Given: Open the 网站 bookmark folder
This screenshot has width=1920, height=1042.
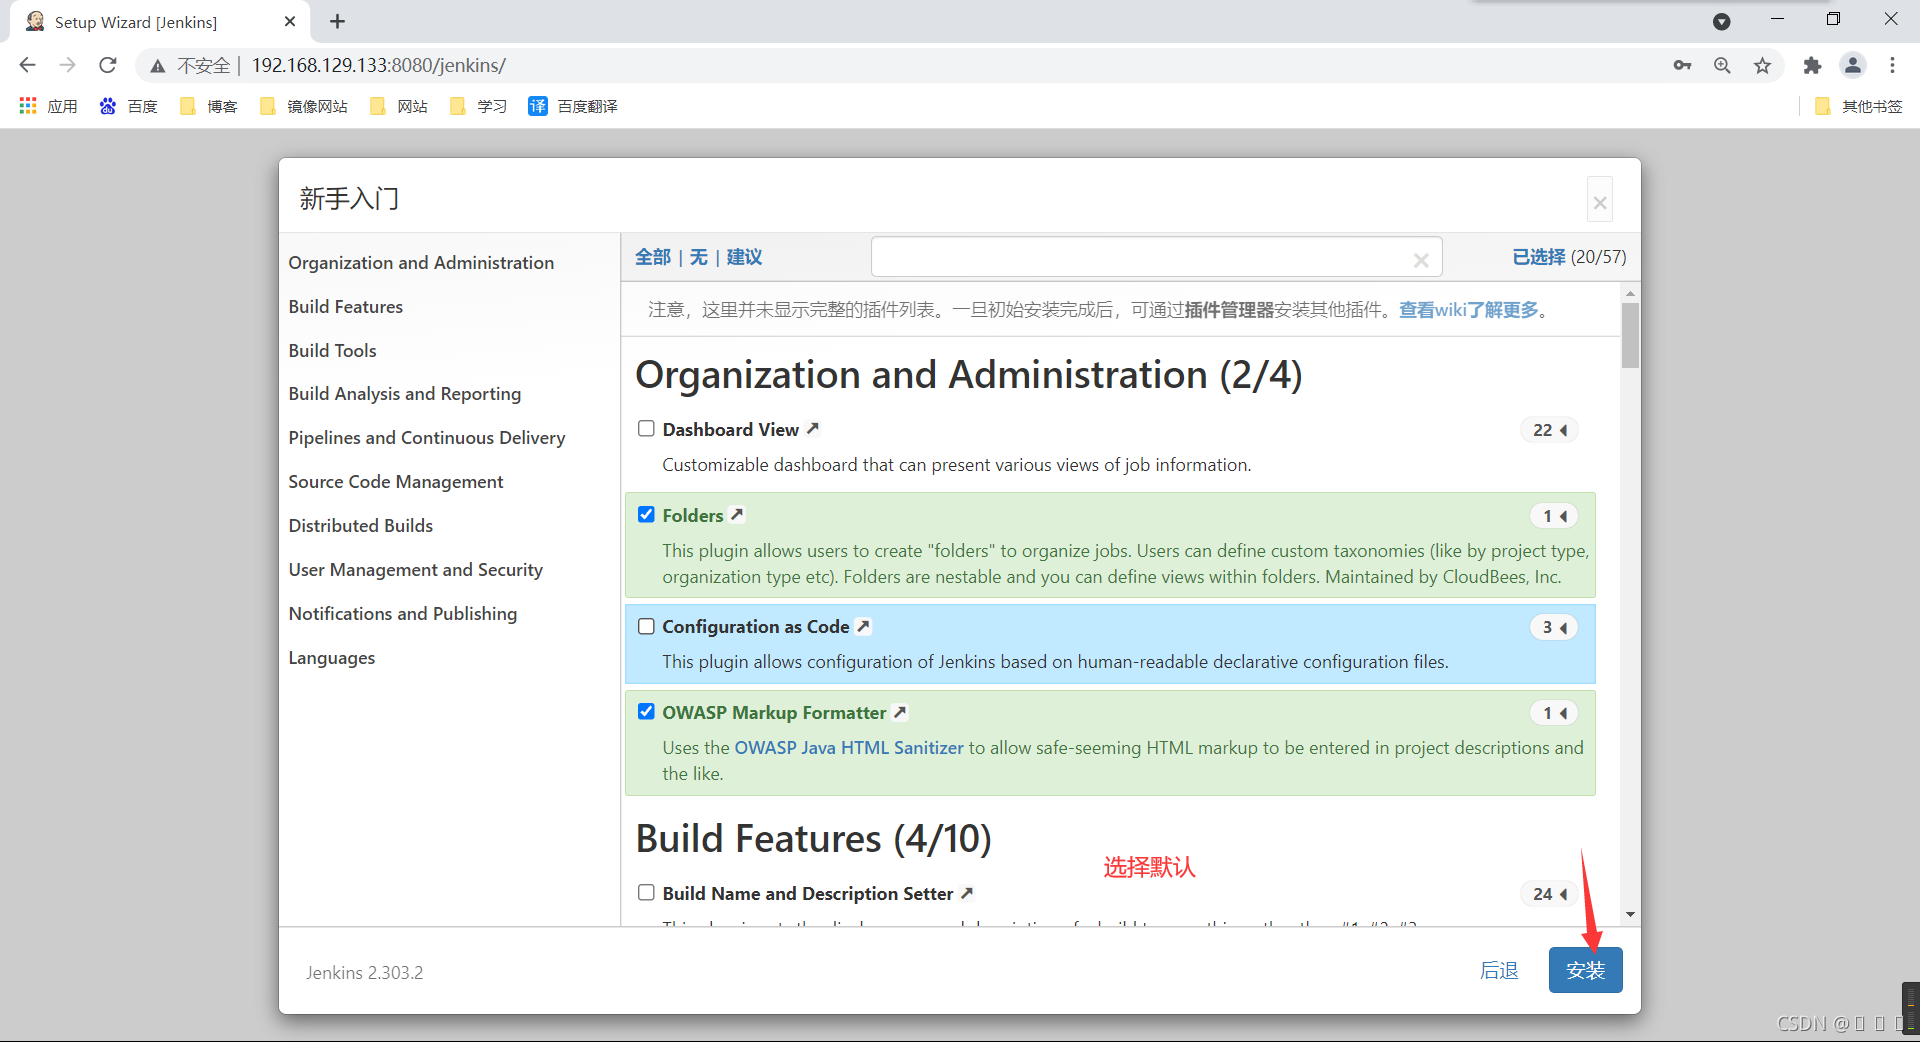Looking at the screenshot, I should coord(398,106).
